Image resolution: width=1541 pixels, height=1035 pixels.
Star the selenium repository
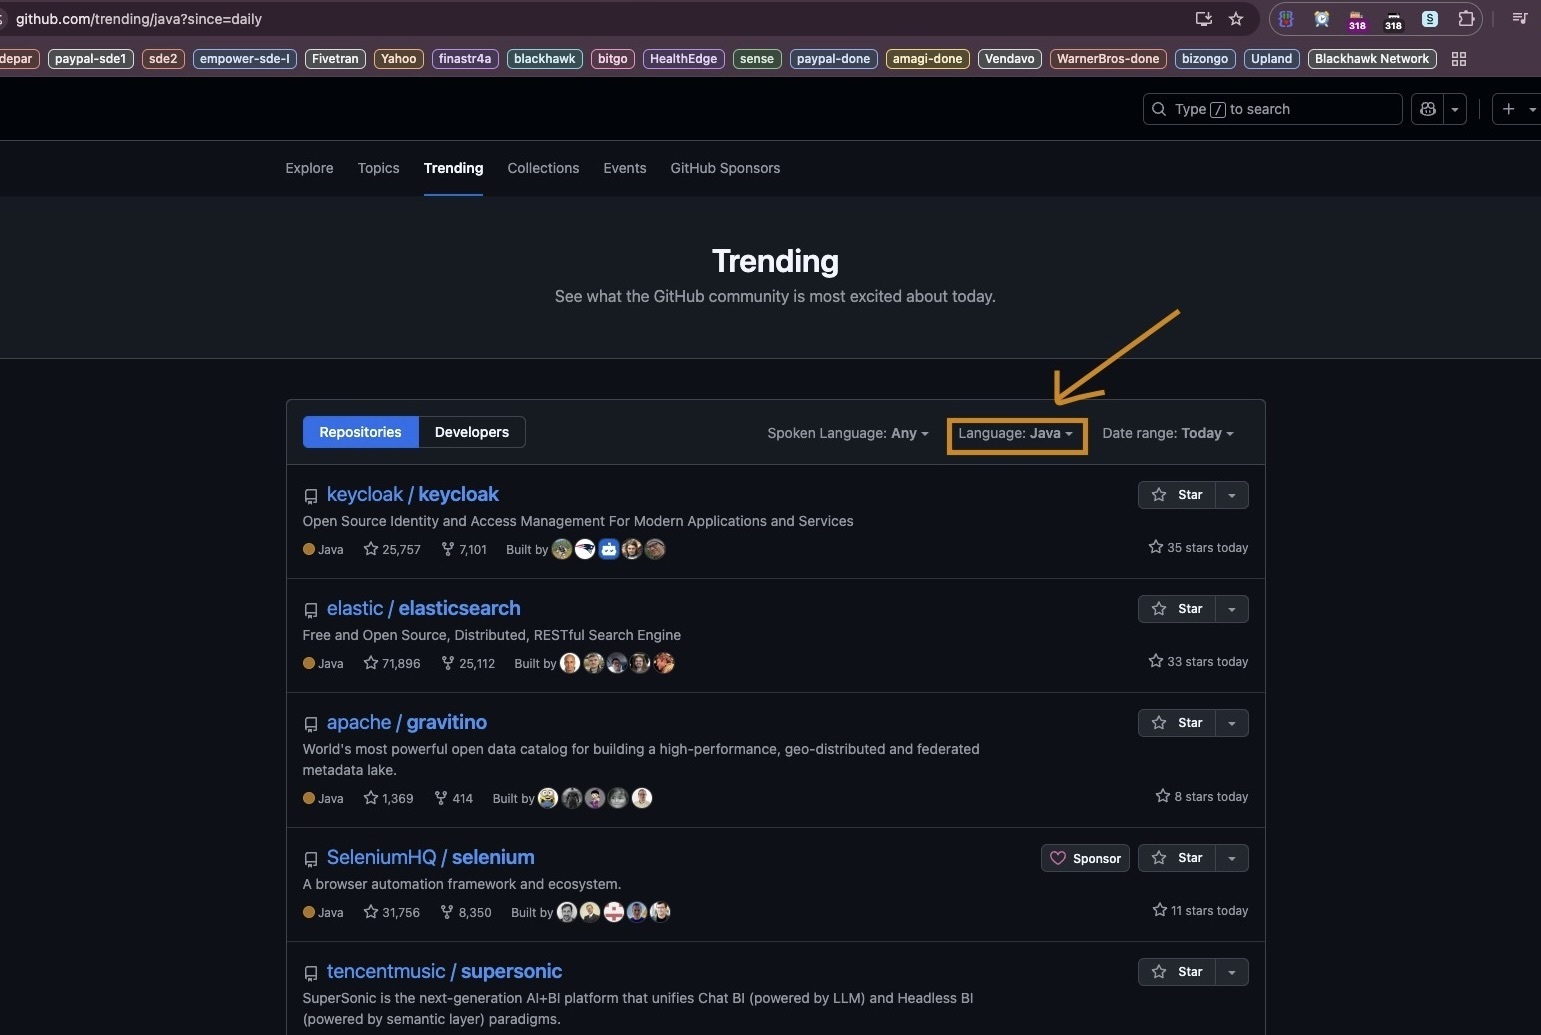(x=1177, y=858)
